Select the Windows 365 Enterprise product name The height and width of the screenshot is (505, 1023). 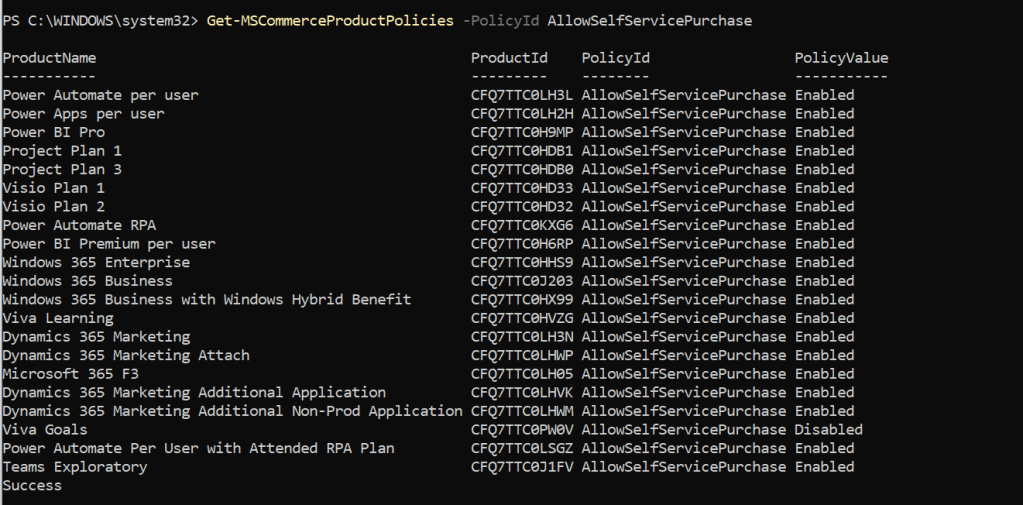[96, 262]
